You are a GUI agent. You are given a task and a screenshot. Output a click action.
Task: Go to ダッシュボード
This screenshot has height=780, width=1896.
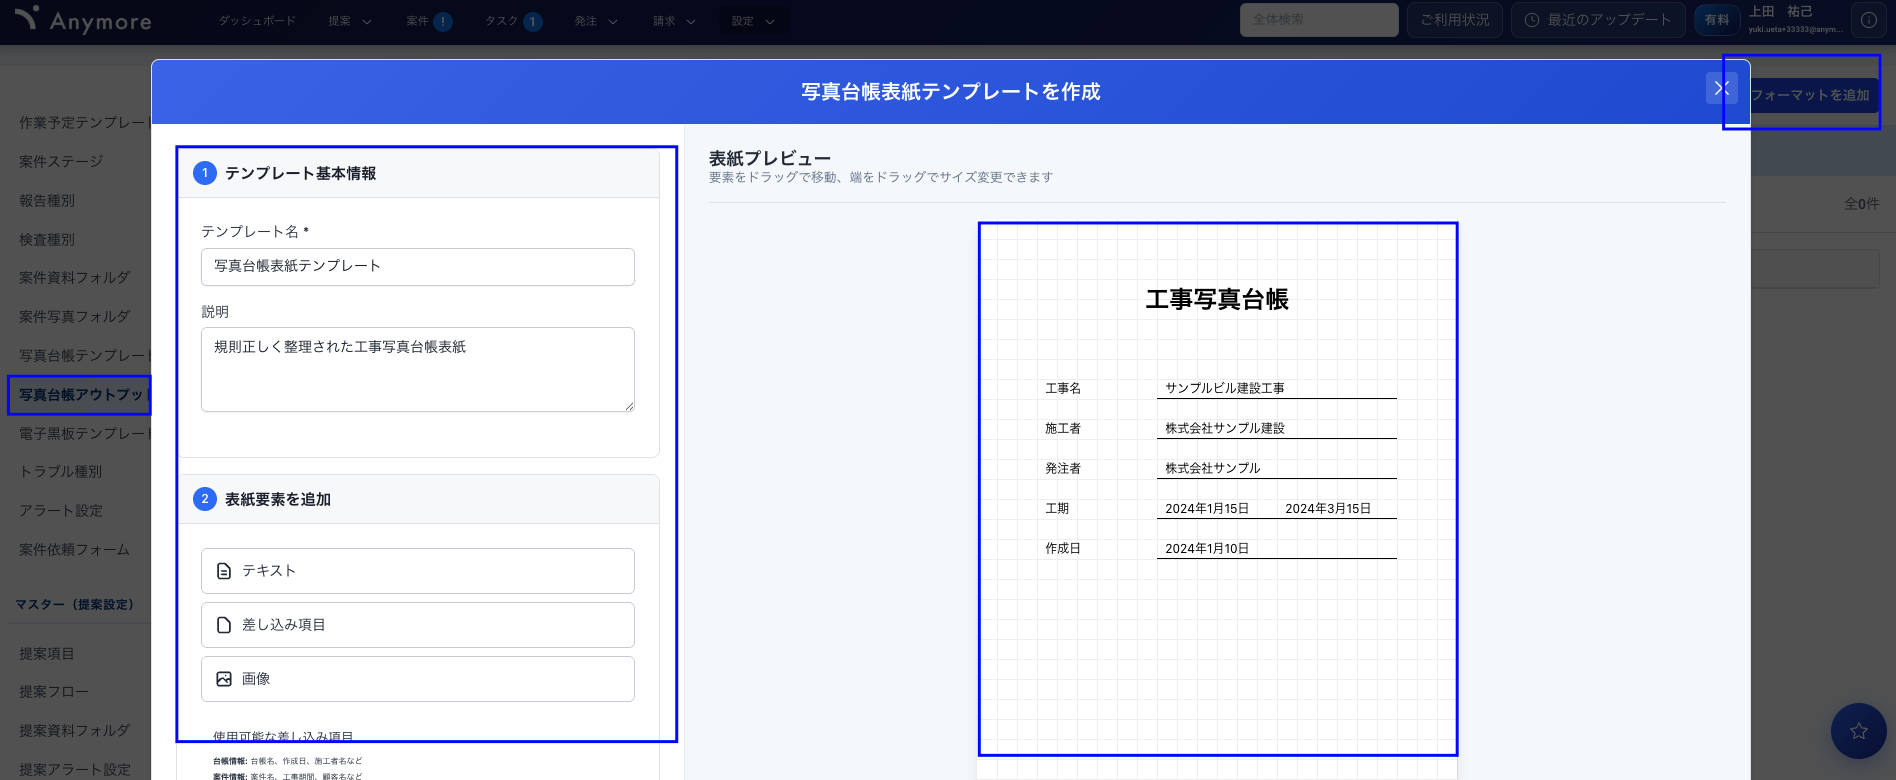pos(257,21)
